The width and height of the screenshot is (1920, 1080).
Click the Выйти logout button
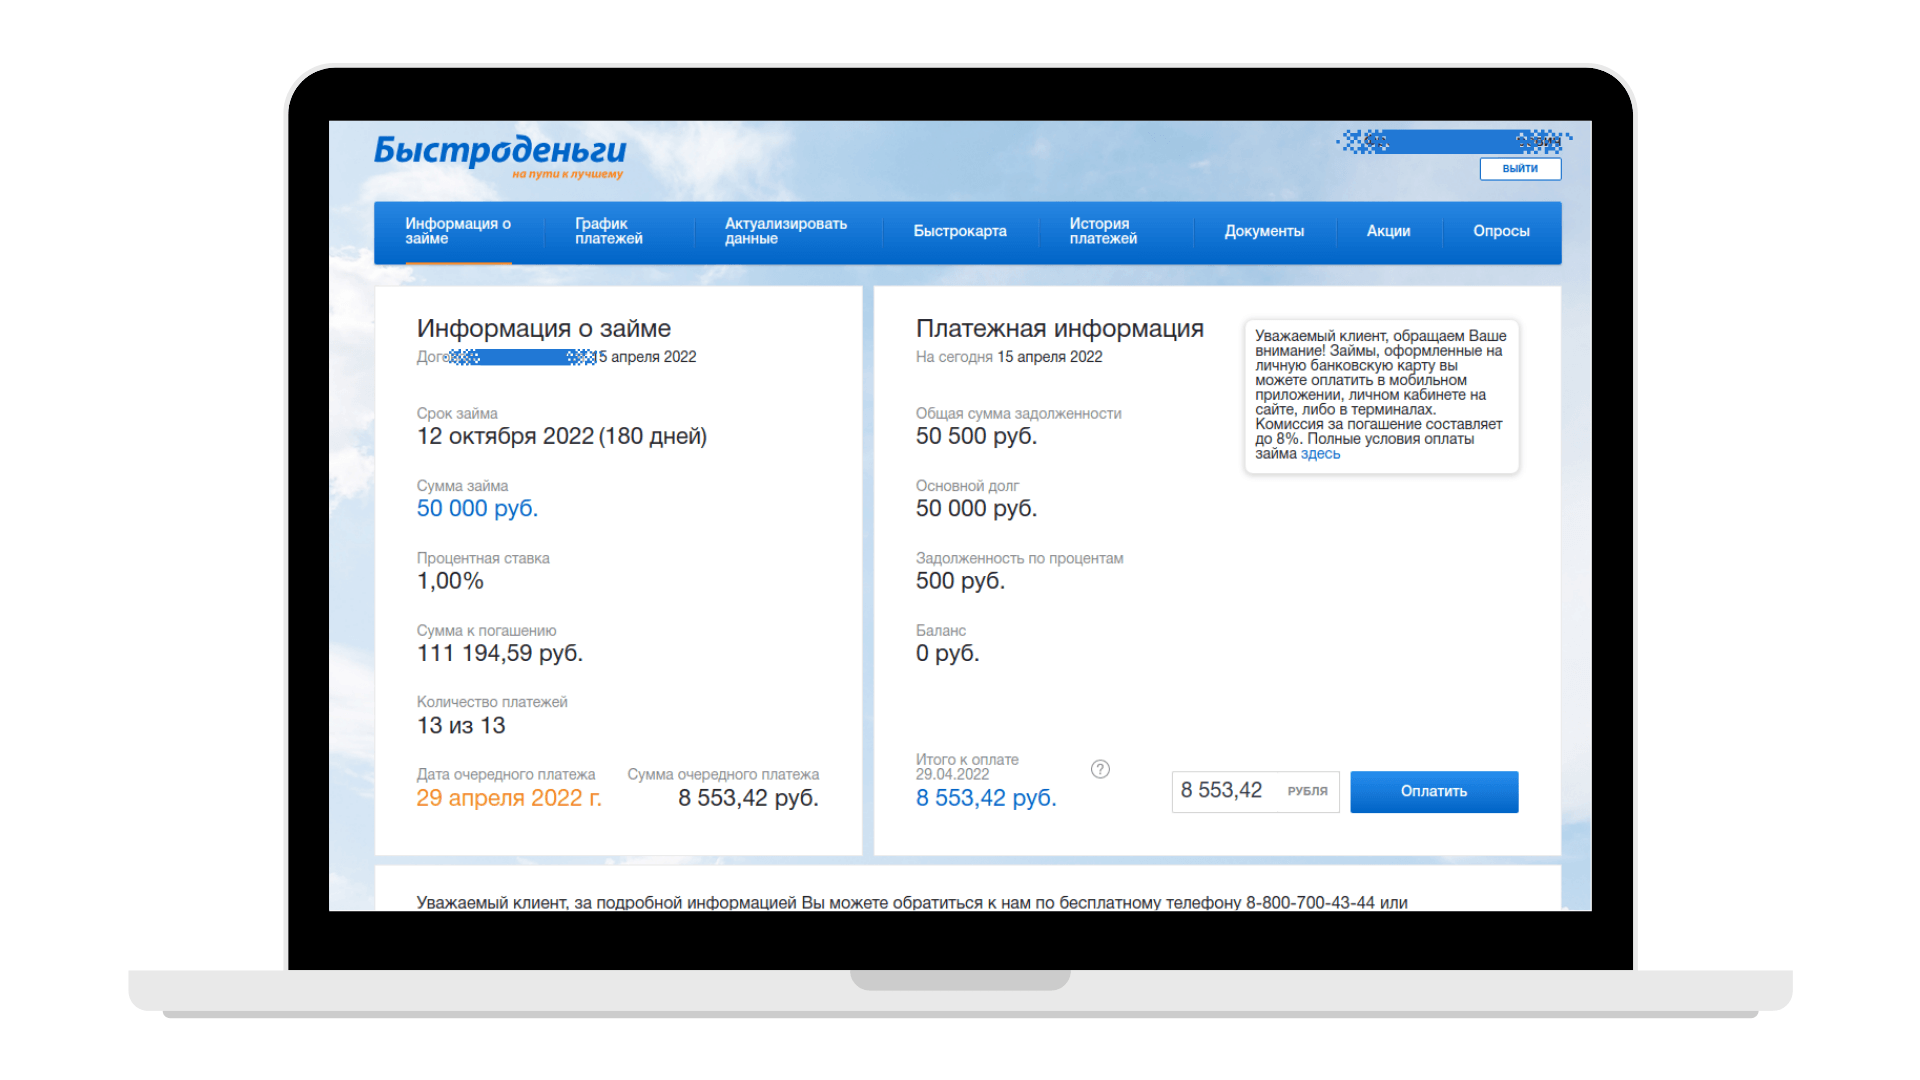click(1520, 168)
